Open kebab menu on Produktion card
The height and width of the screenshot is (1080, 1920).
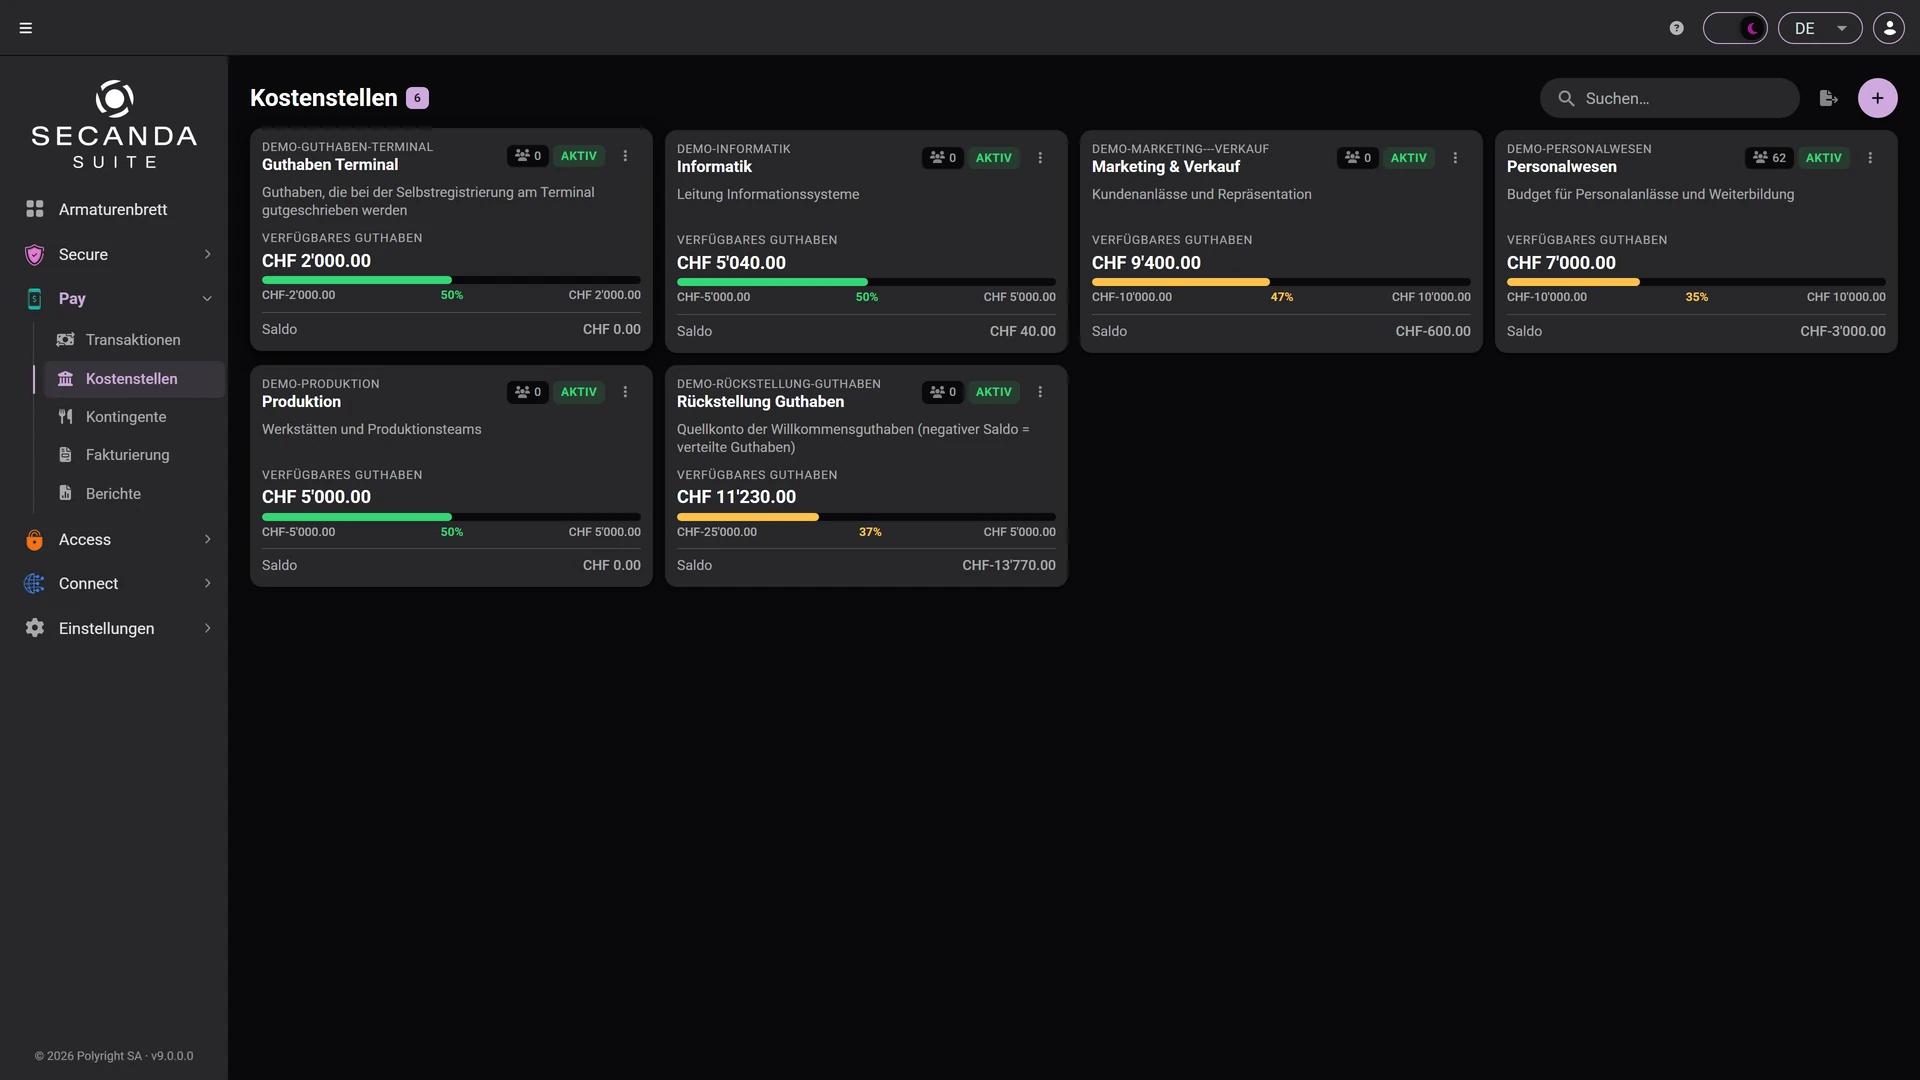(x=625, y=392)
